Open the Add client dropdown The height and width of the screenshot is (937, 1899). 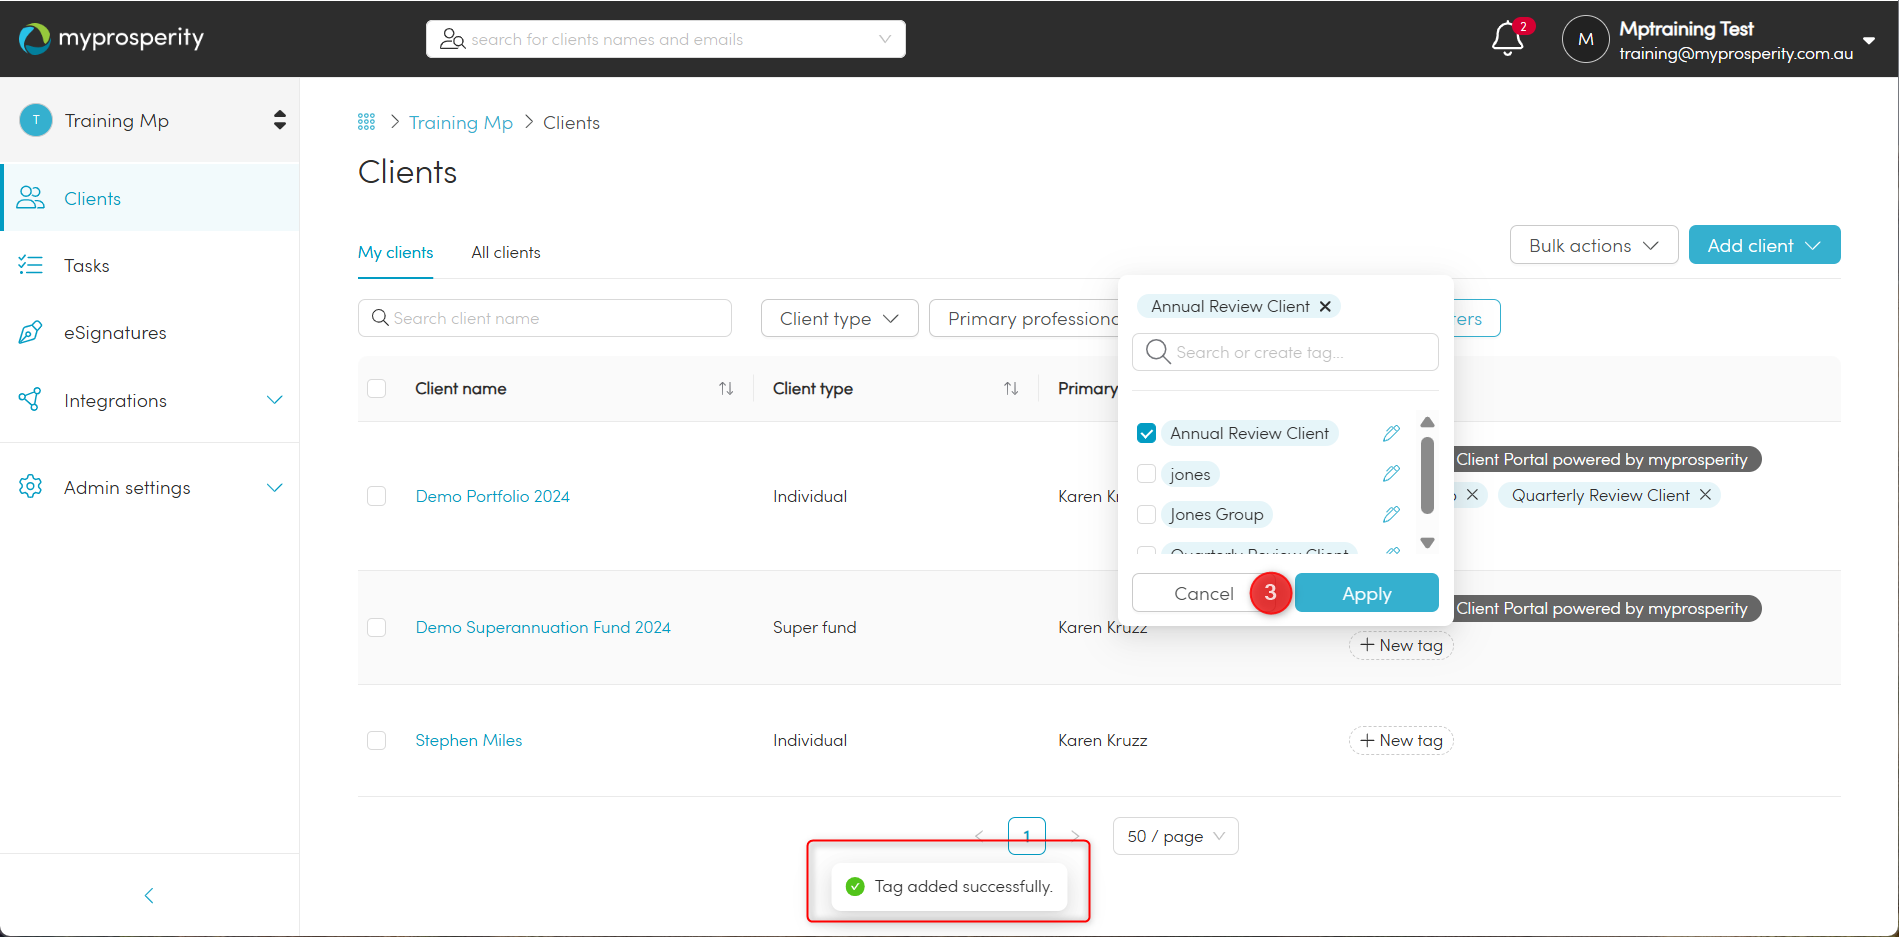[1764, 245]
